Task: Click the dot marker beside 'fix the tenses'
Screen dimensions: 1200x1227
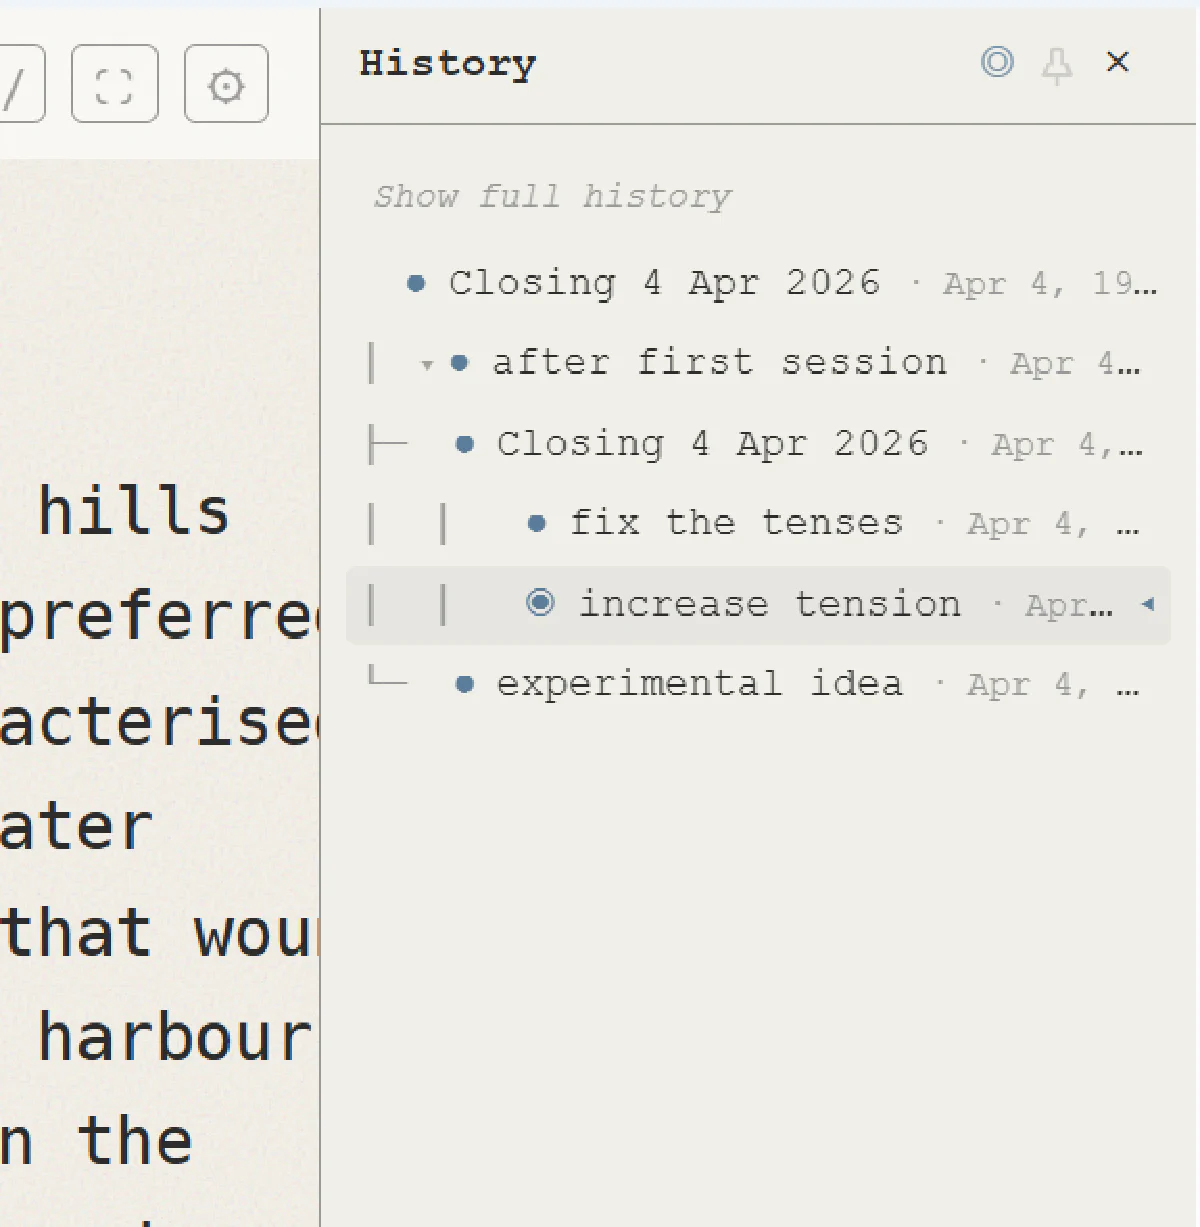Action: (537, 523)
